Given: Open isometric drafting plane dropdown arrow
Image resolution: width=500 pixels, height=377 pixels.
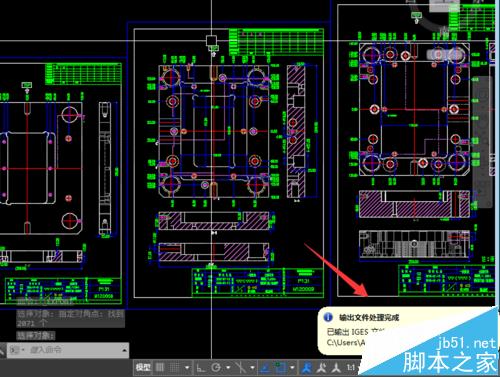Looking at the screenshot, I should point(252,368).
